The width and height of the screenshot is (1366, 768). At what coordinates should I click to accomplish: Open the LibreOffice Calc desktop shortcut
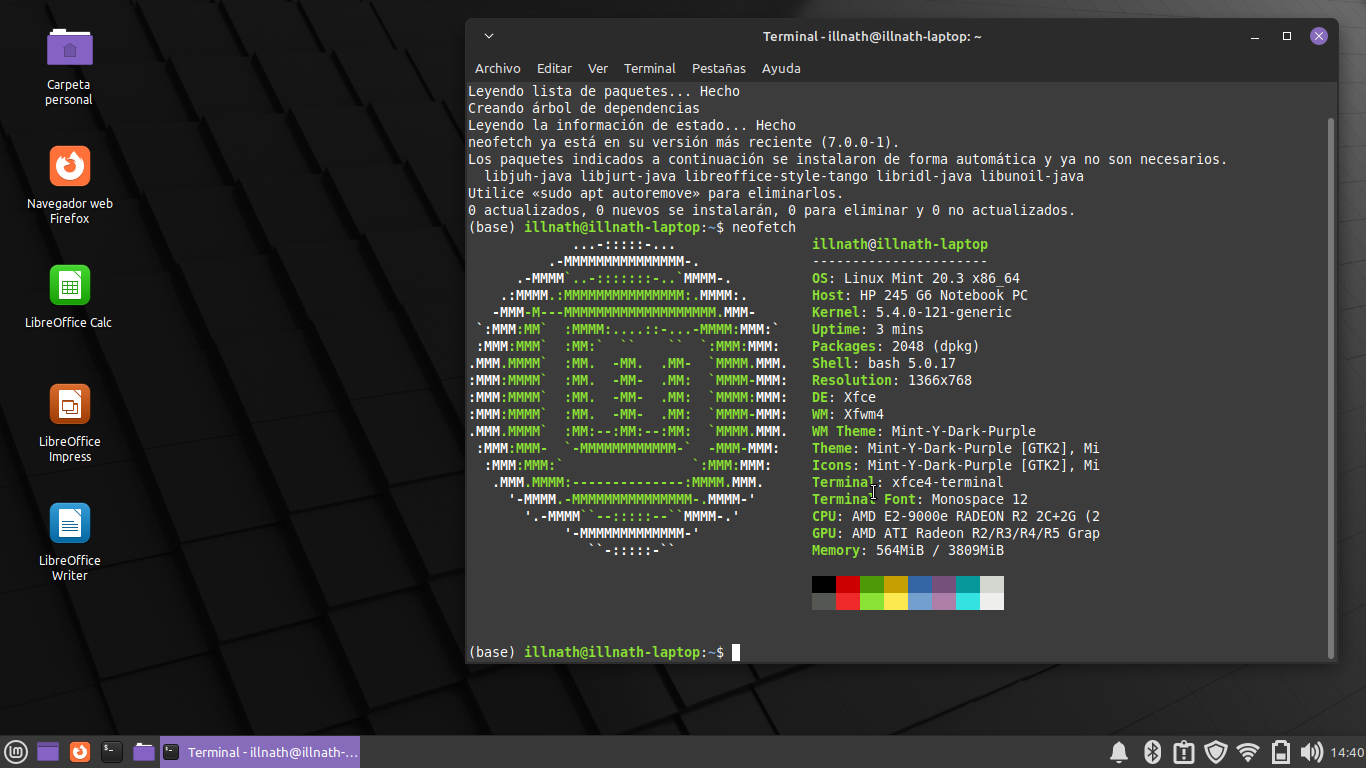point(70,297)
